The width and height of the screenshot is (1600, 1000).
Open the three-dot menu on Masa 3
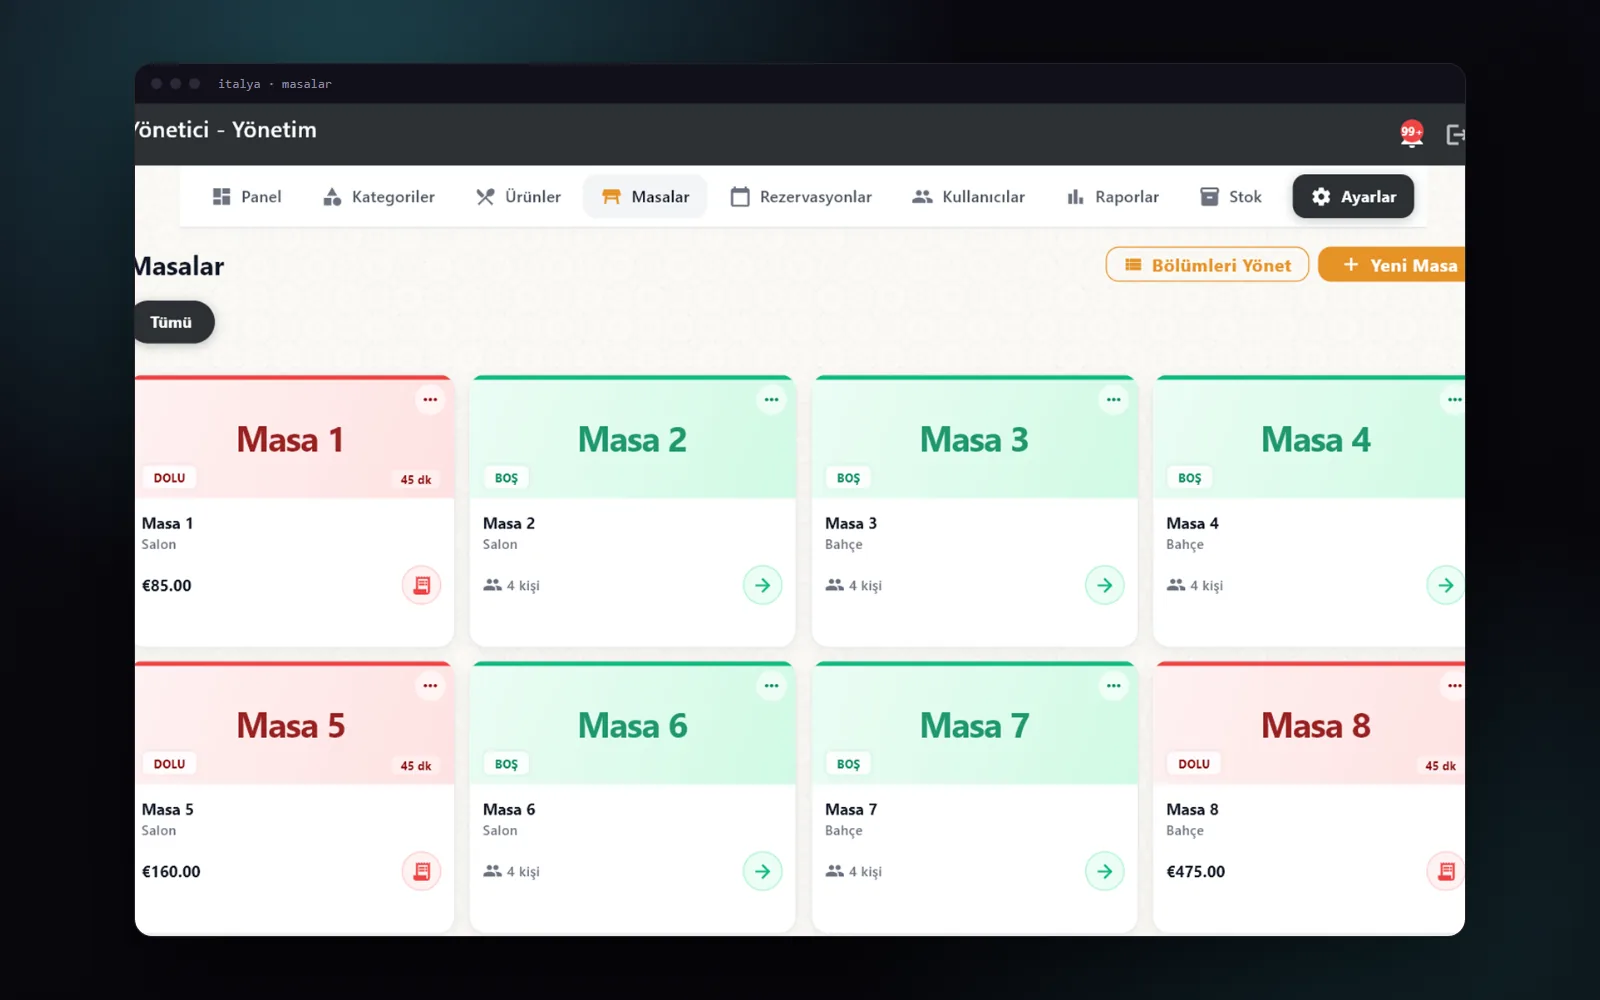point(1113,400)
